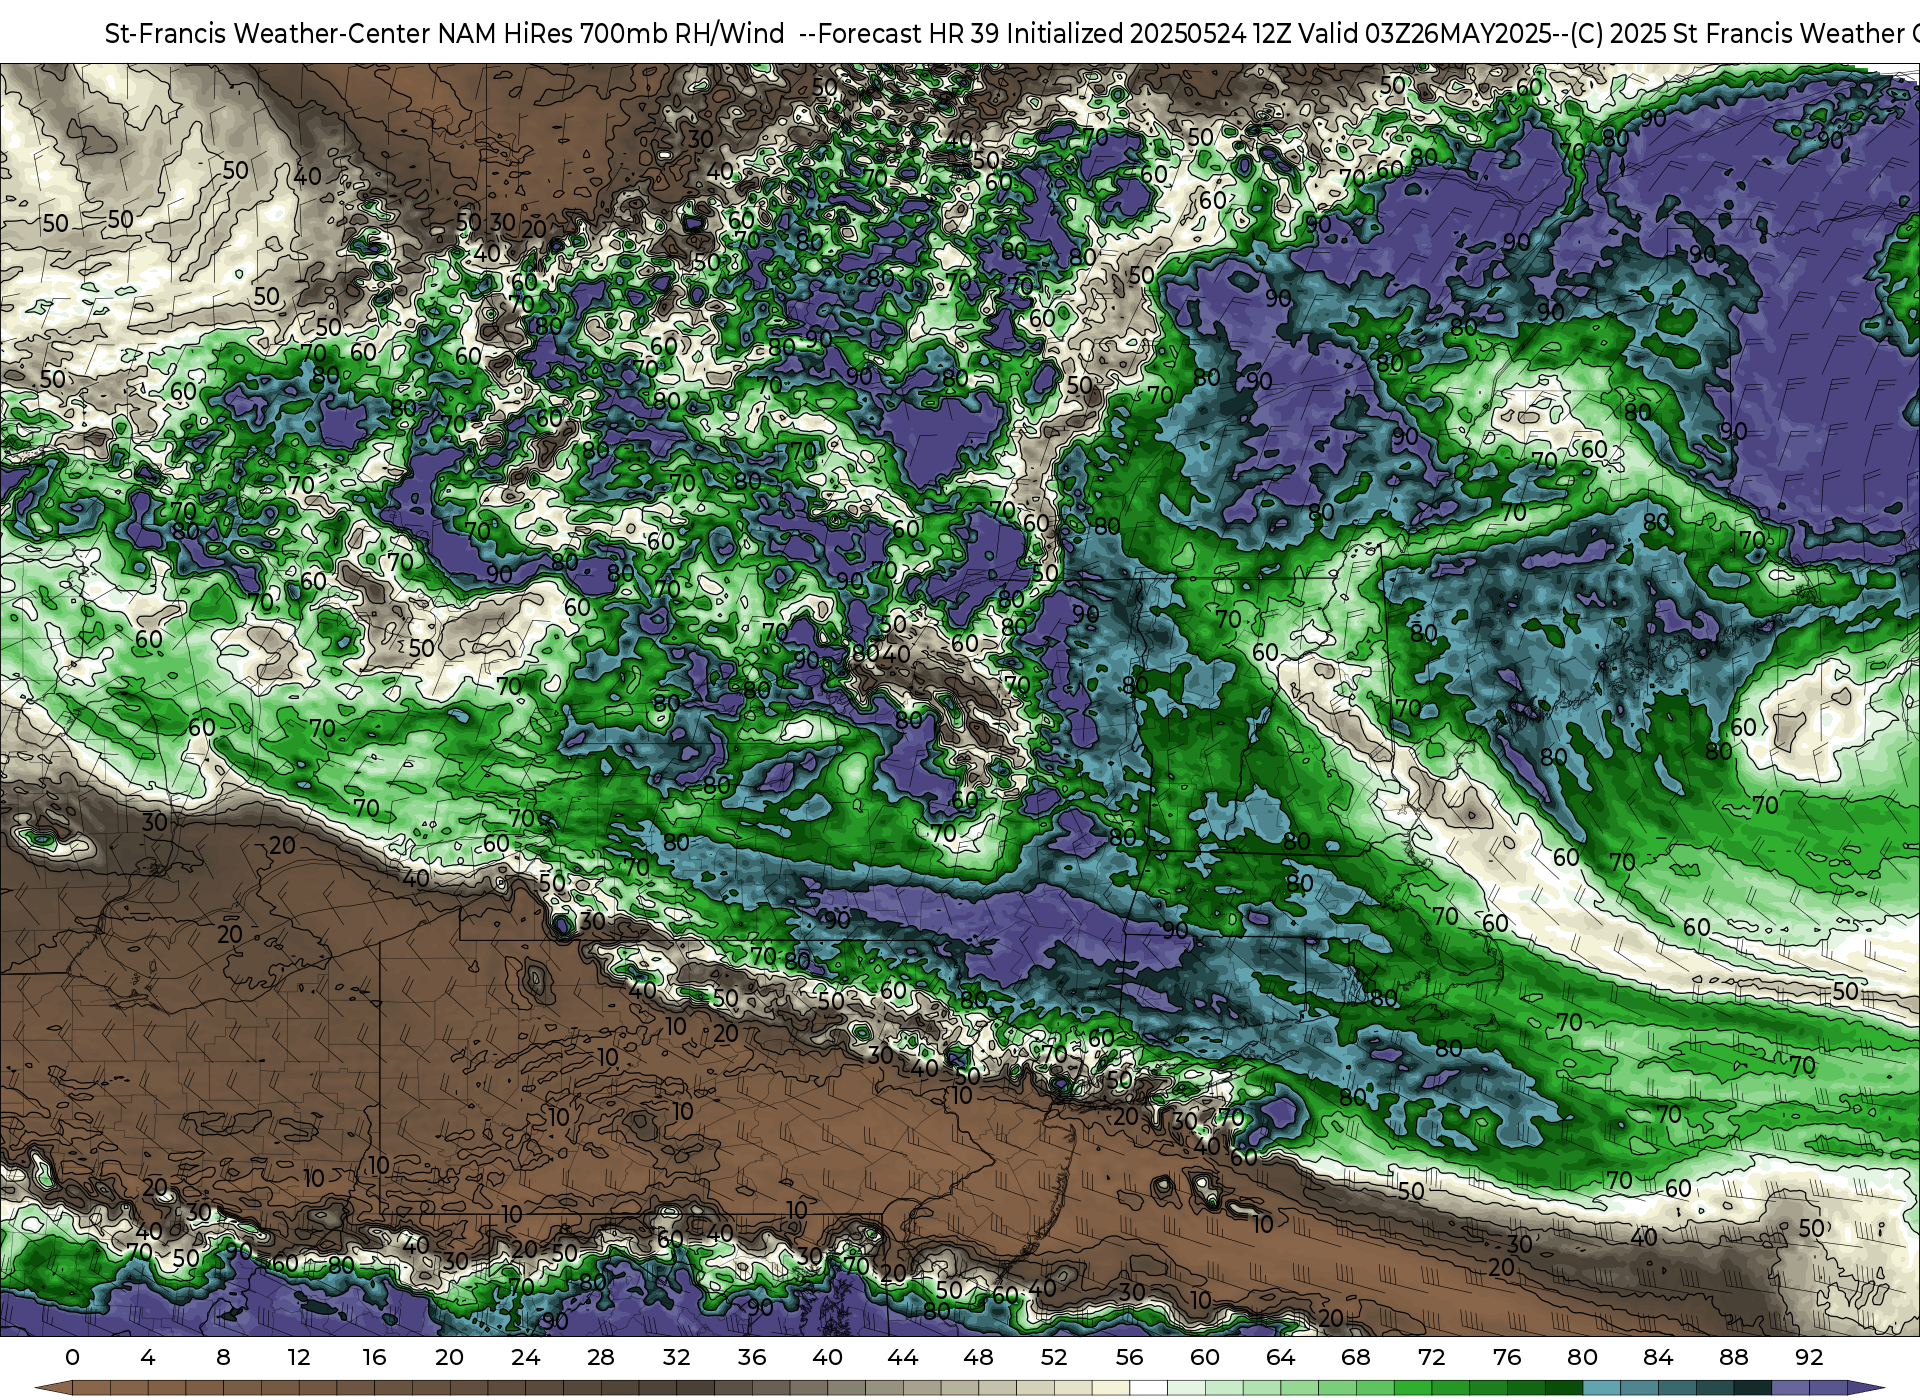Viewport: 1920px width, 1400px height.
Task: Click the legend label "68"
Action: click(x=1356, y=1357)
